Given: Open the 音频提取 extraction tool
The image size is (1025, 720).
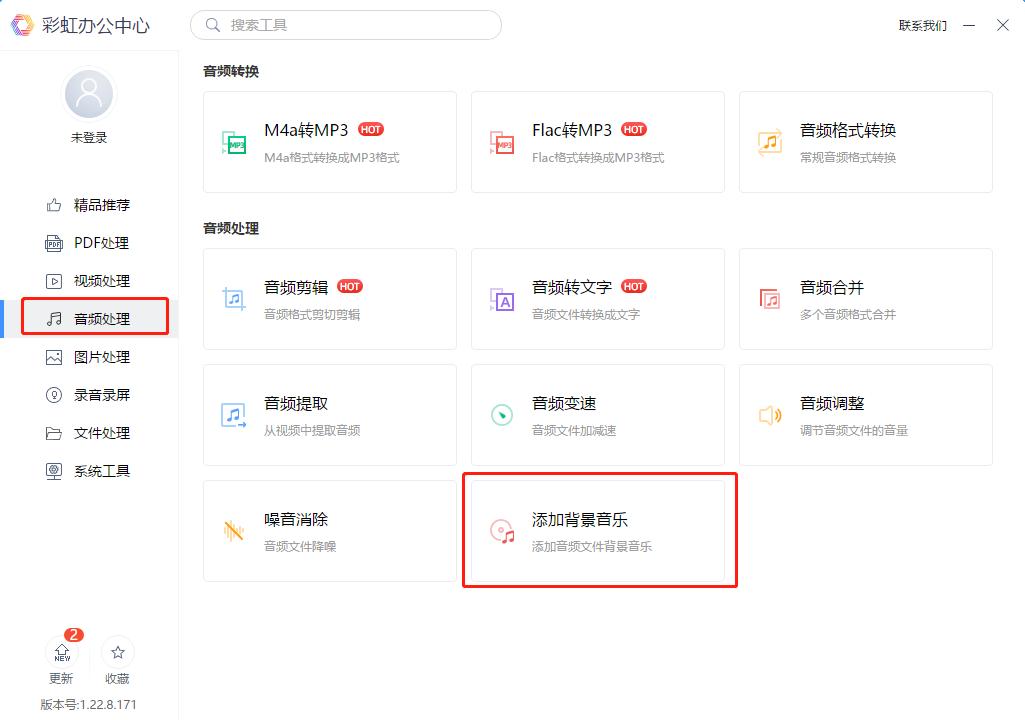Looking at the screenshot, I should 330,414.
